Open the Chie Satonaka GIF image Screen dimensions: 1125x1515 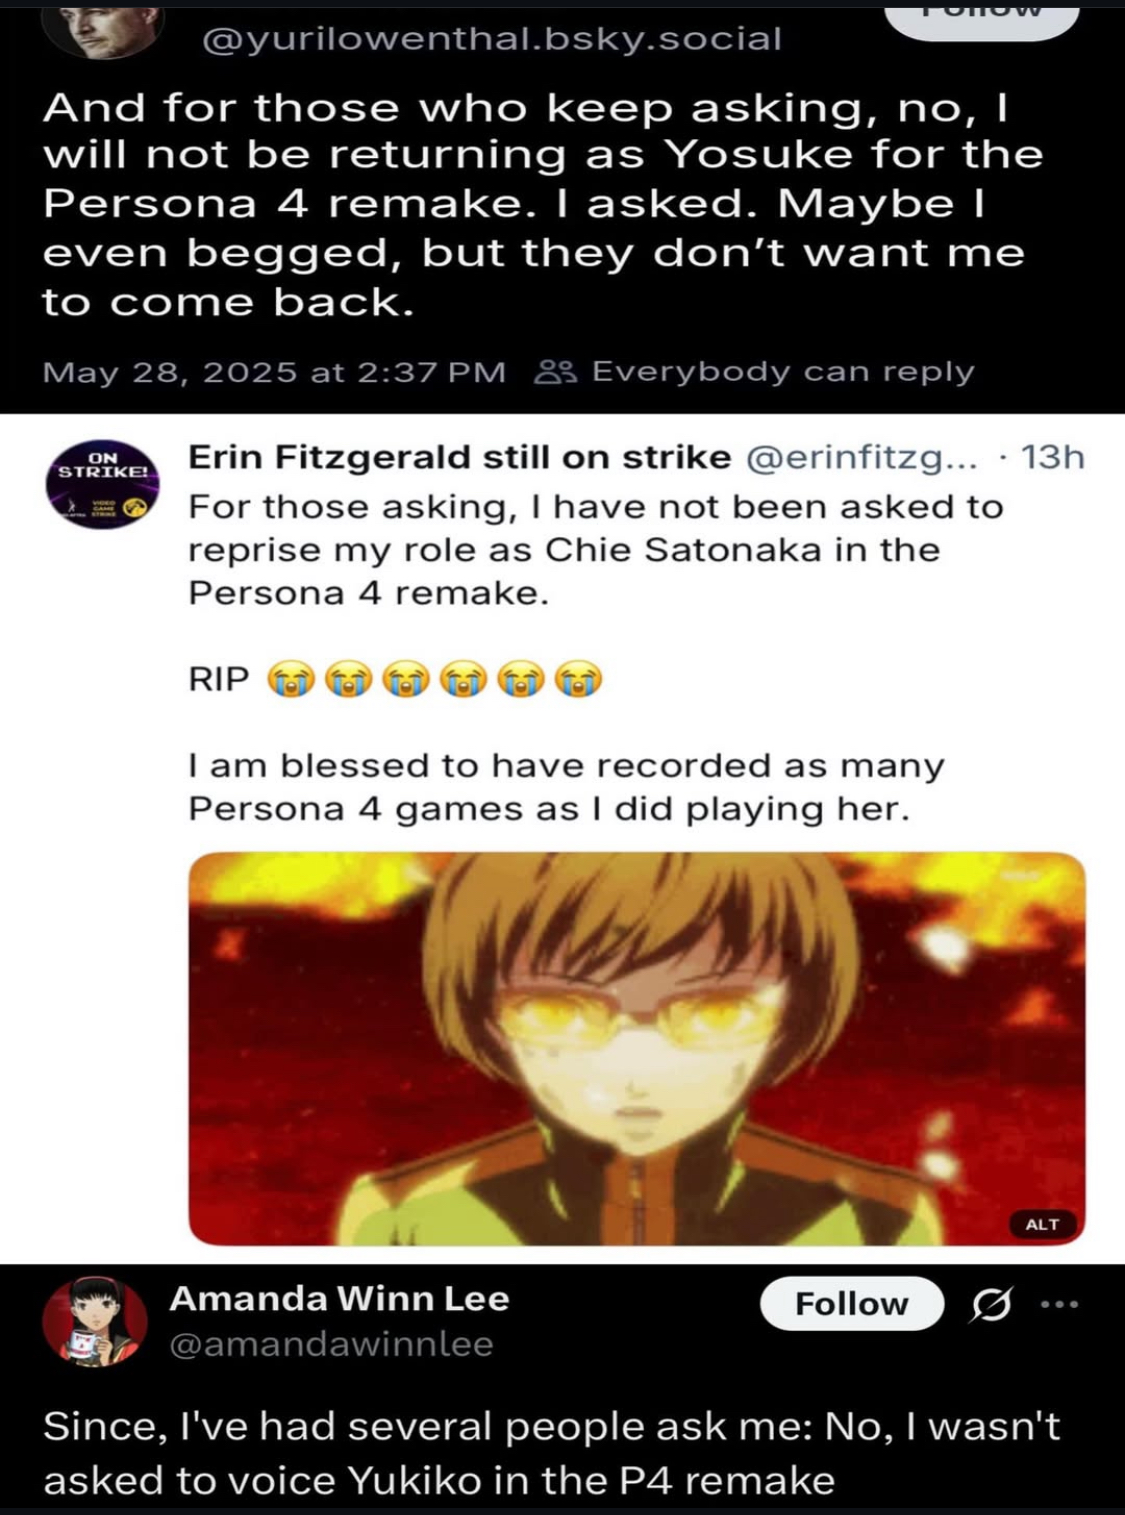(637, 1048)
